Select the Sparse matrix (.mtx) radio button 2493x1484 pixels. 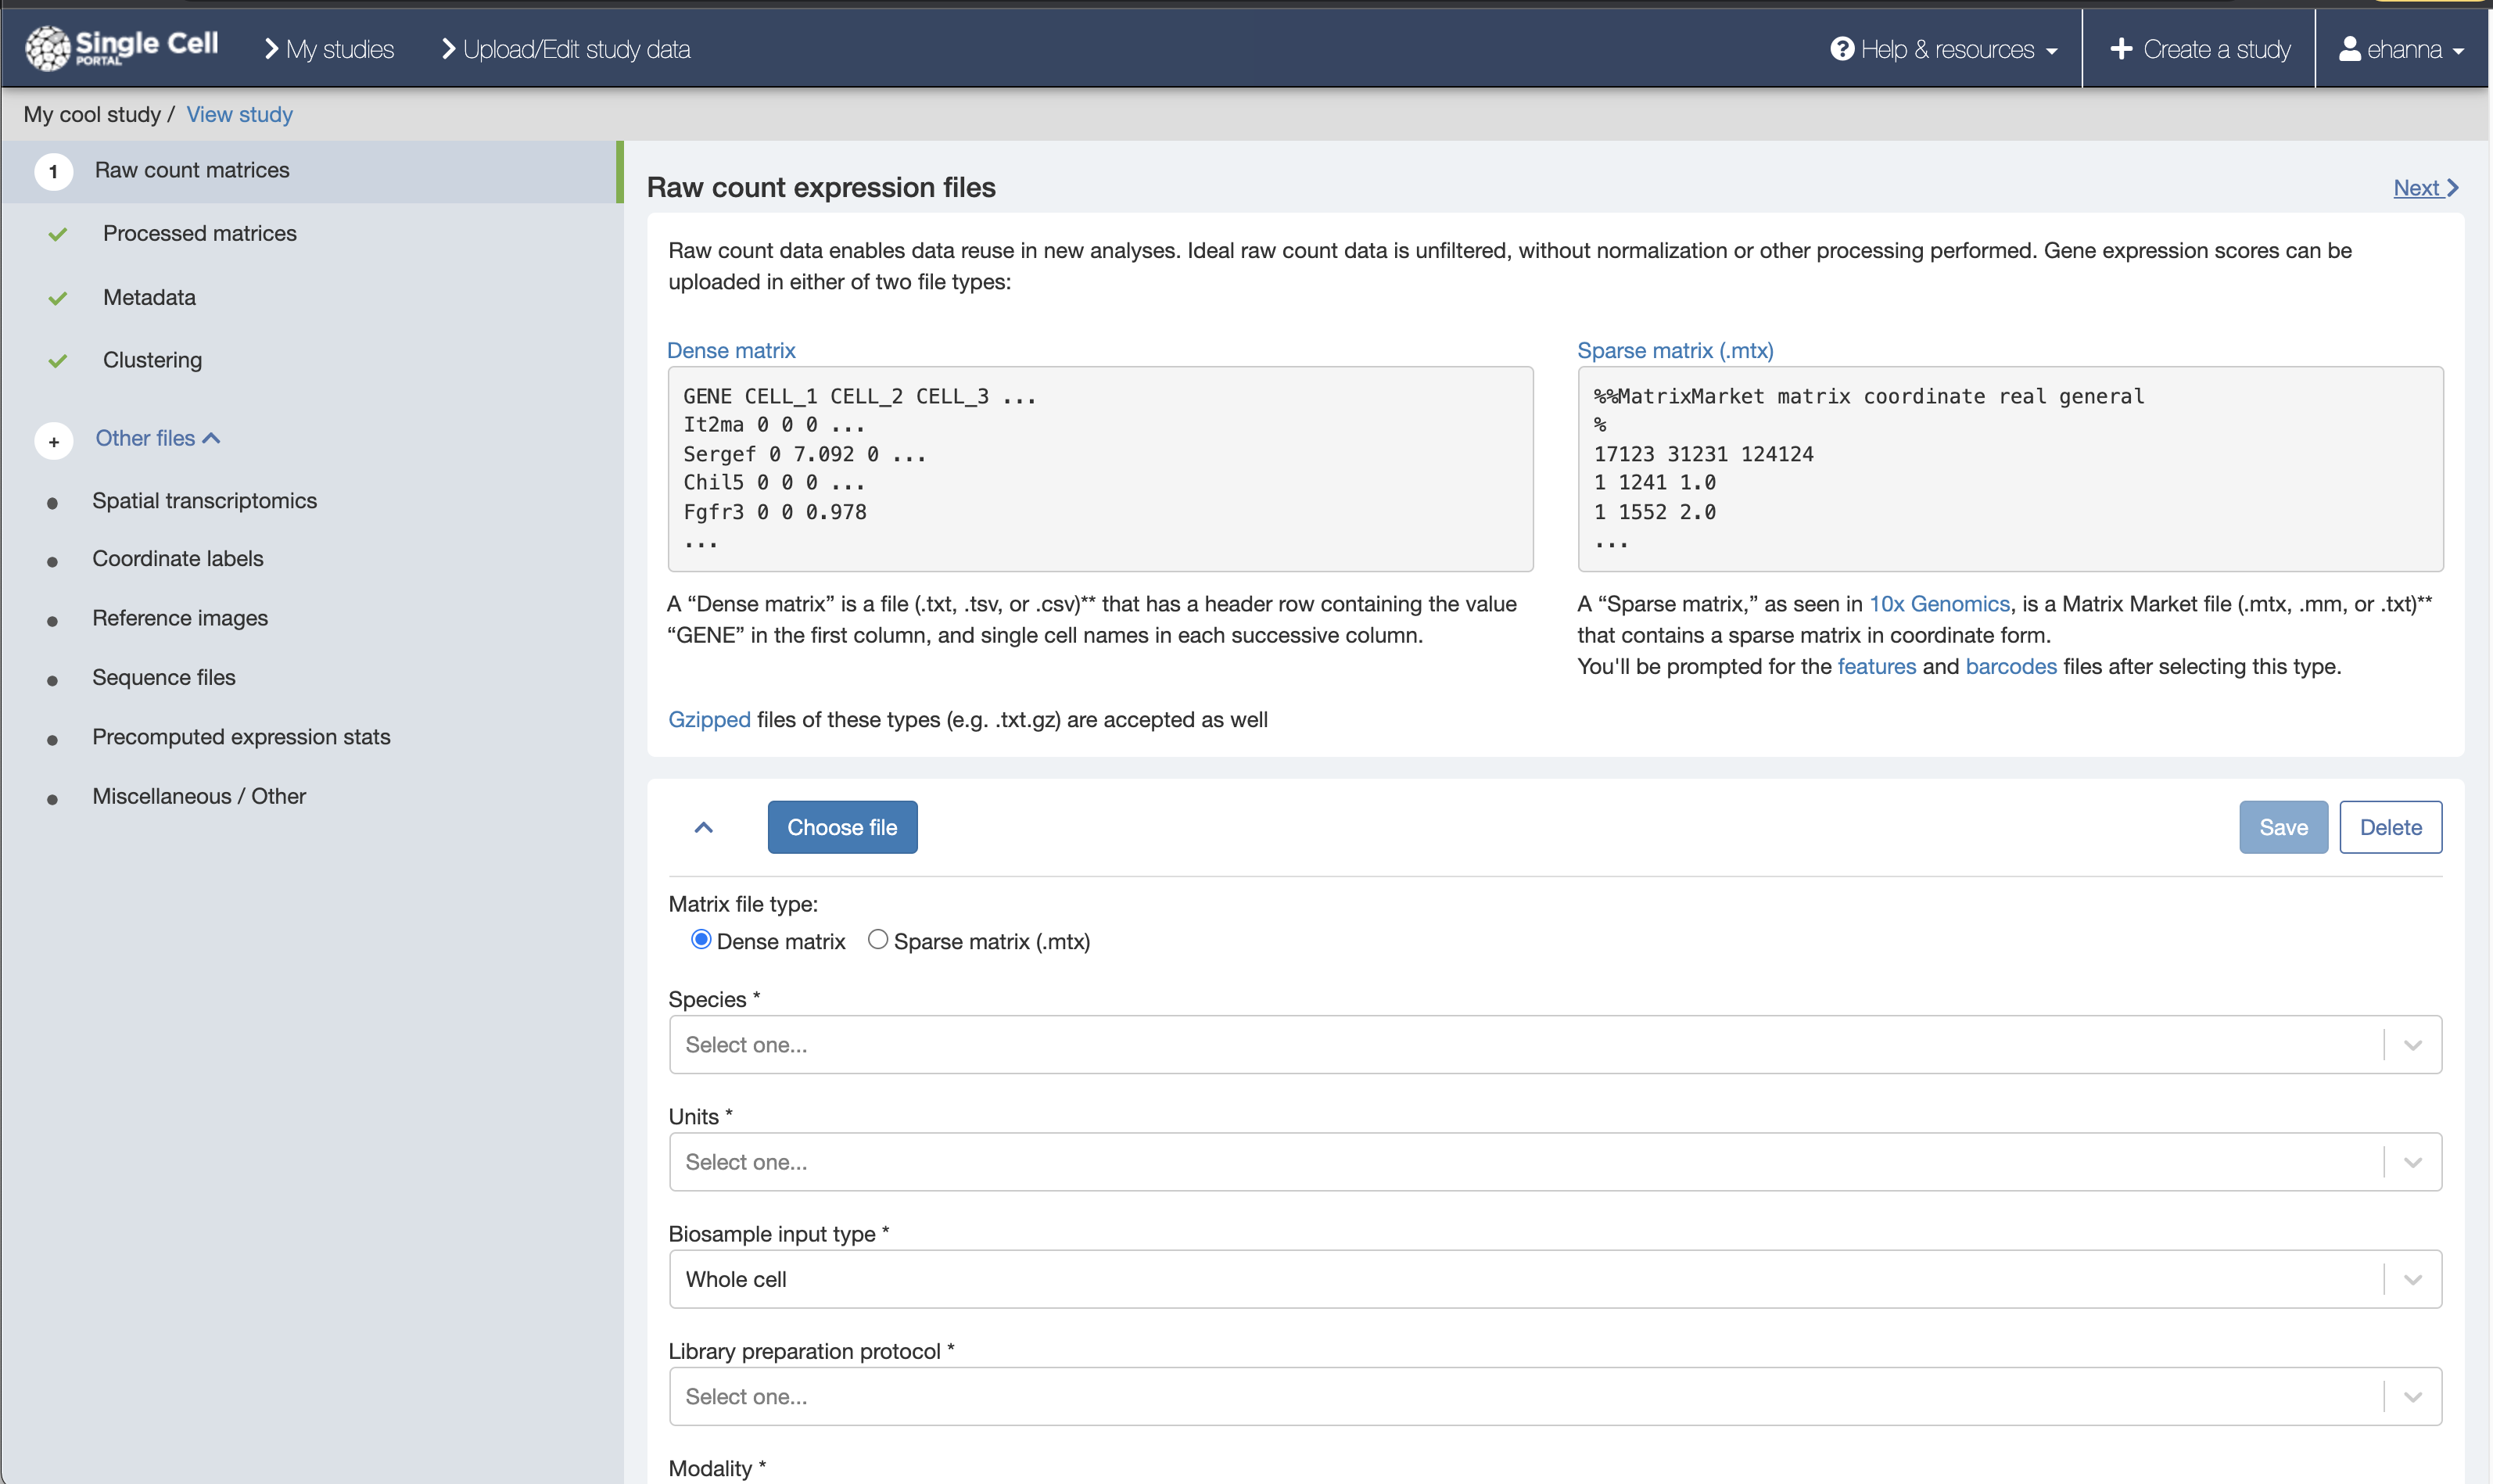[x=877, y=939]
